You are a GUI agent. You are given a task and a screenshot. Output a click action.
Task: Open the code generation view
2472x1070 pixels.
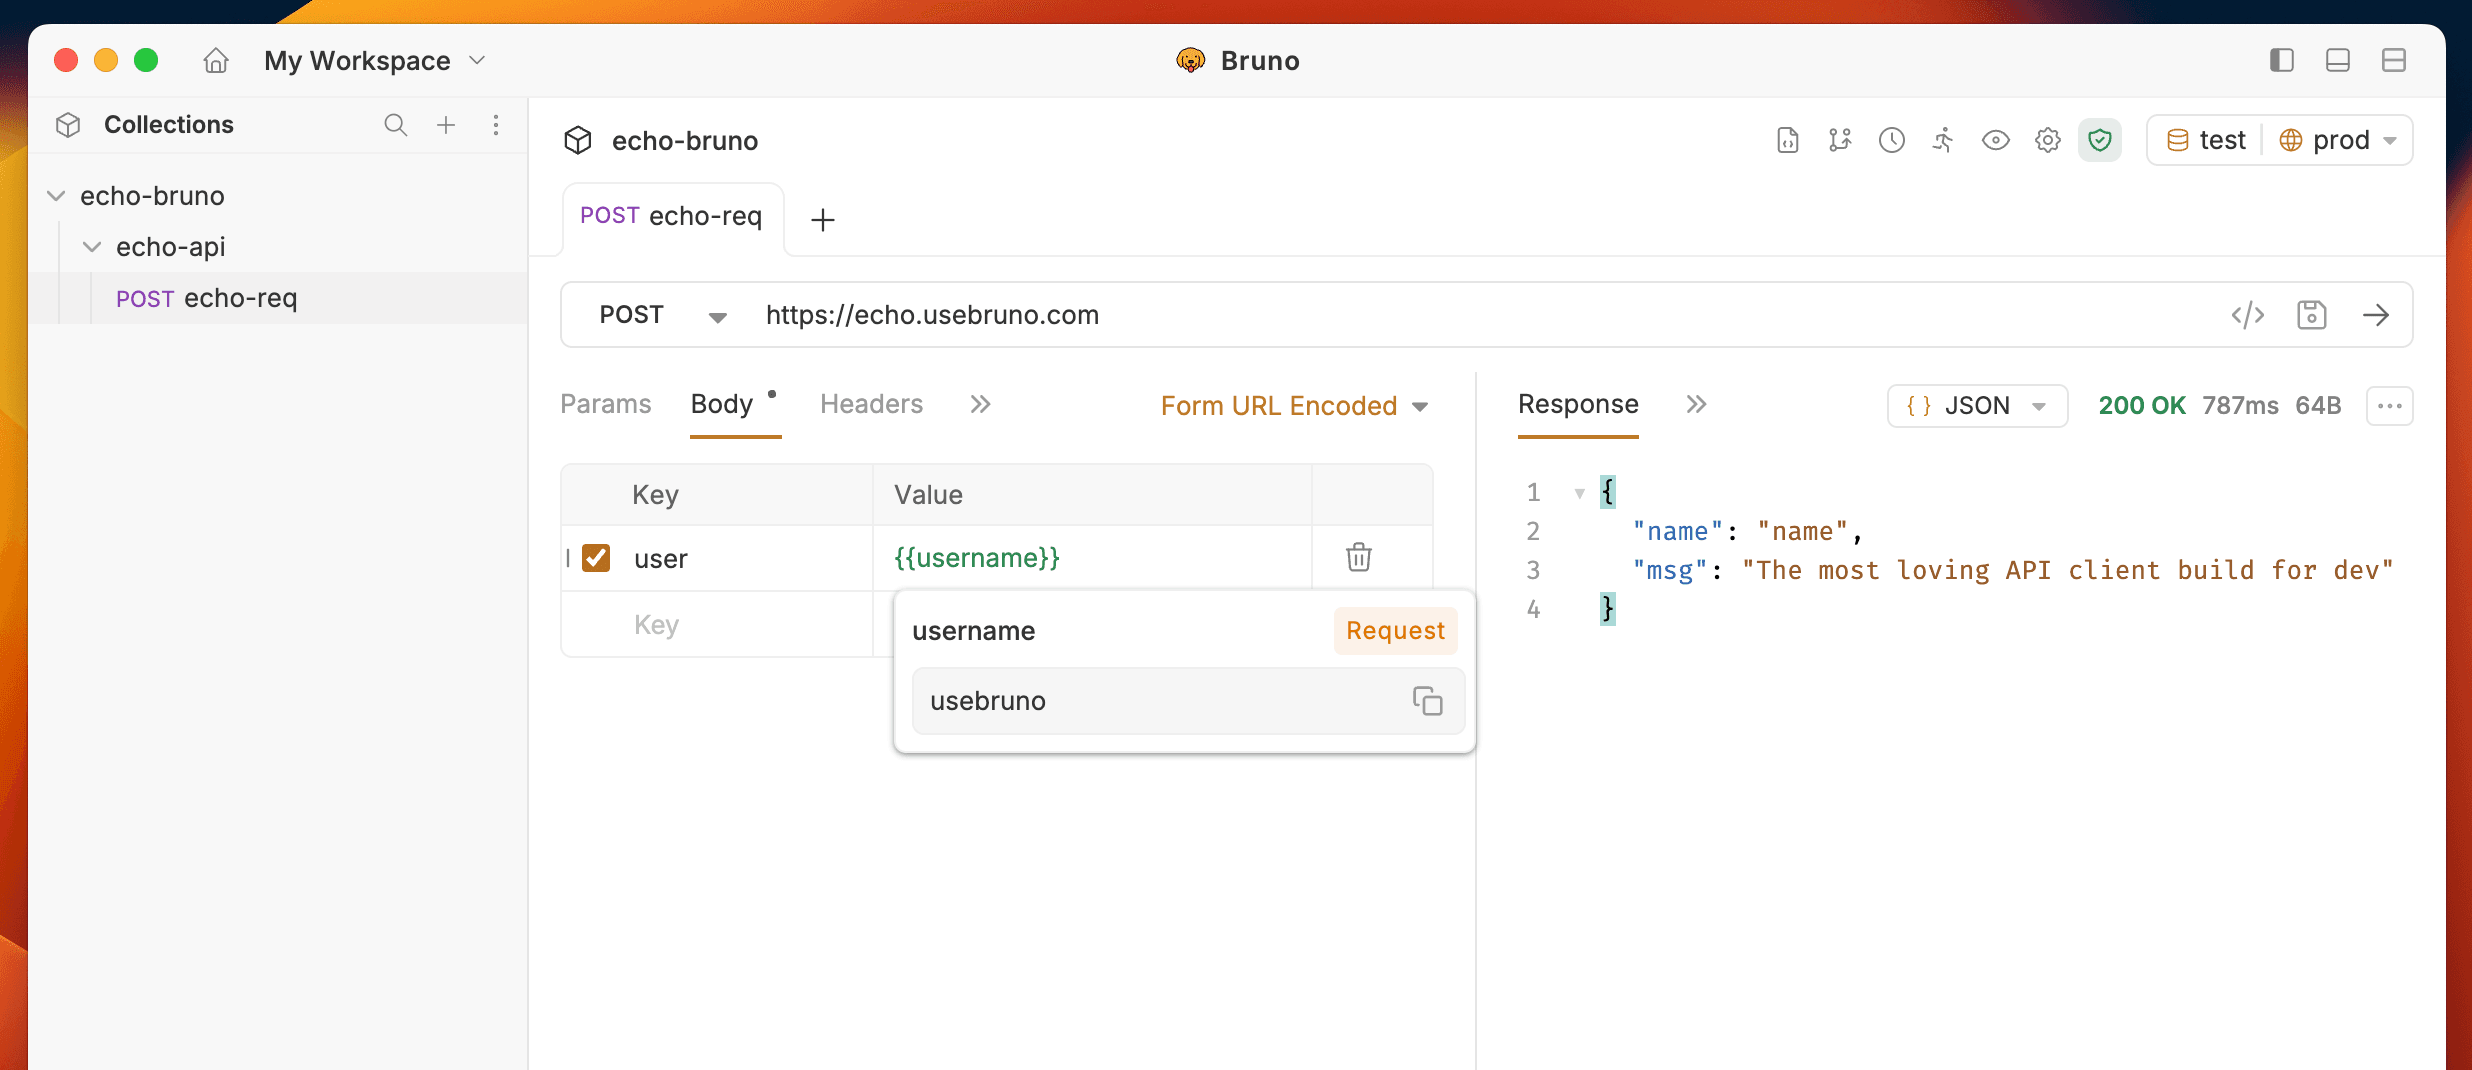(x=2248, y=315)
